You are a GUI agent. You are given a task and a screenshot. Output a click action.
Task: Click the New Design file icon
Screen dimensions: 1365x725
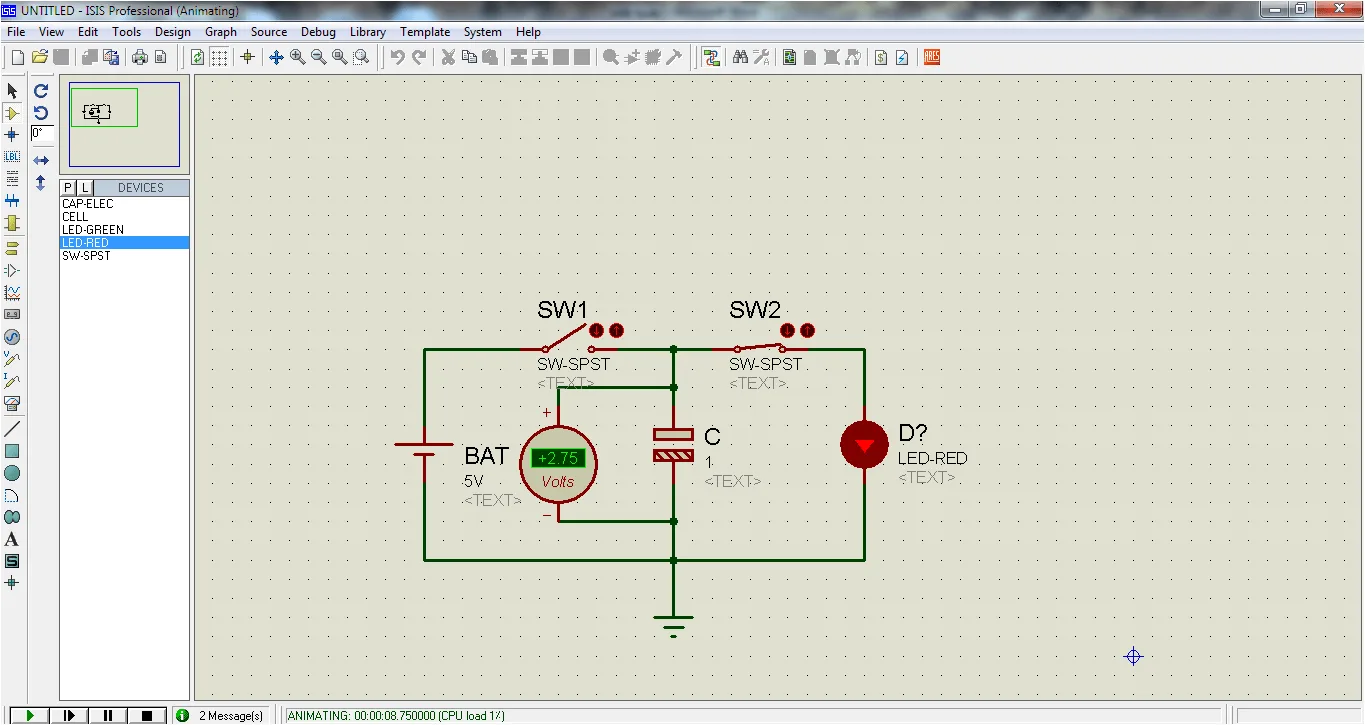click(x=17, y=58)
